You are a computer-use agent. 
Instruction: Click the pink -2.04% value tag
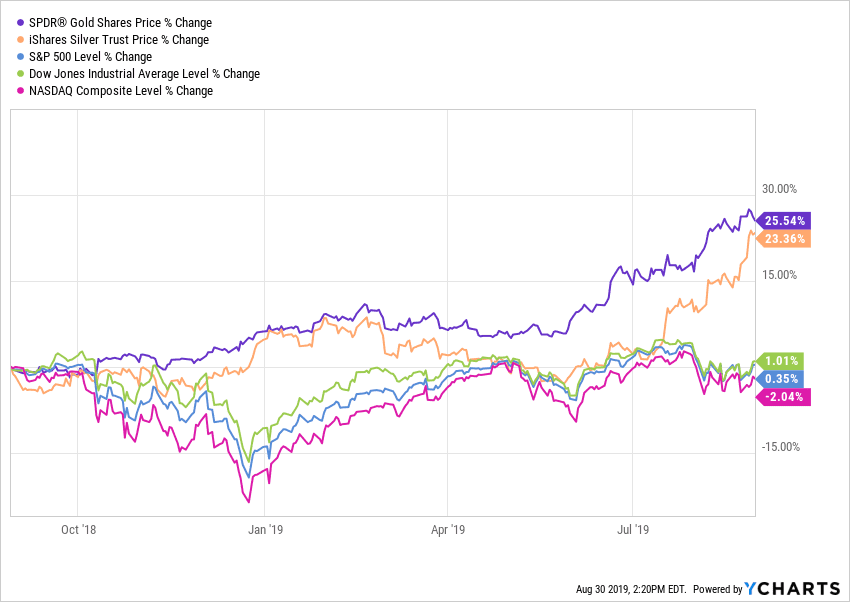(782, 396)
